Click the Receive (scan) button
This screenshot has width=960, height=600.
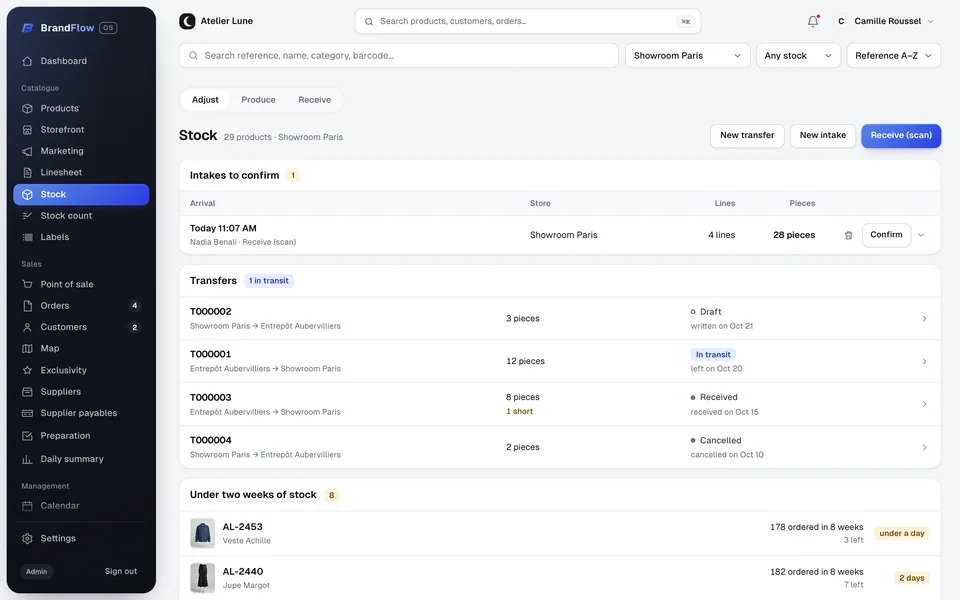(x=901, y=136)
